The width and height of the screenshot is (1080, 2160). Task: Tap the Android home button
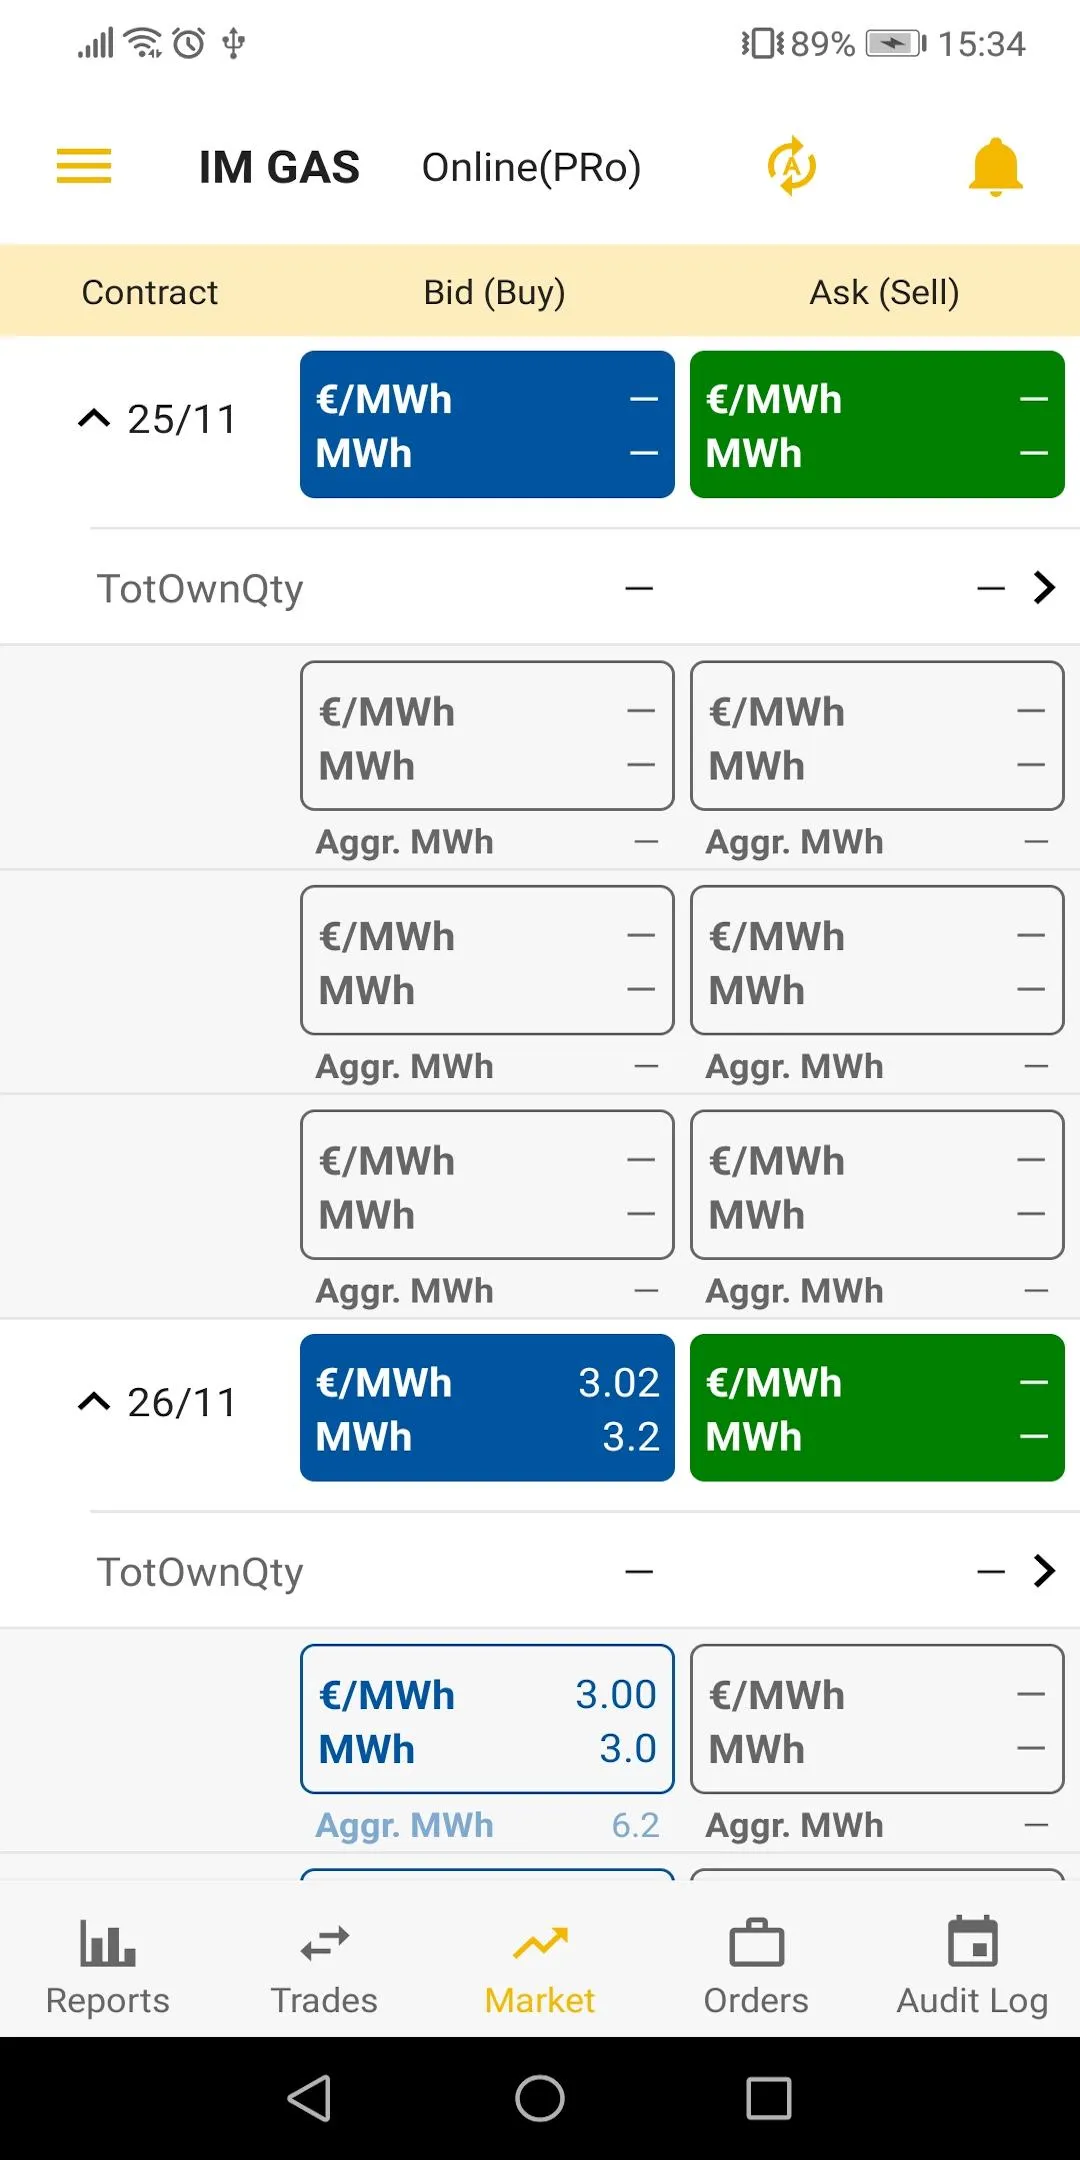(540, 2098)
